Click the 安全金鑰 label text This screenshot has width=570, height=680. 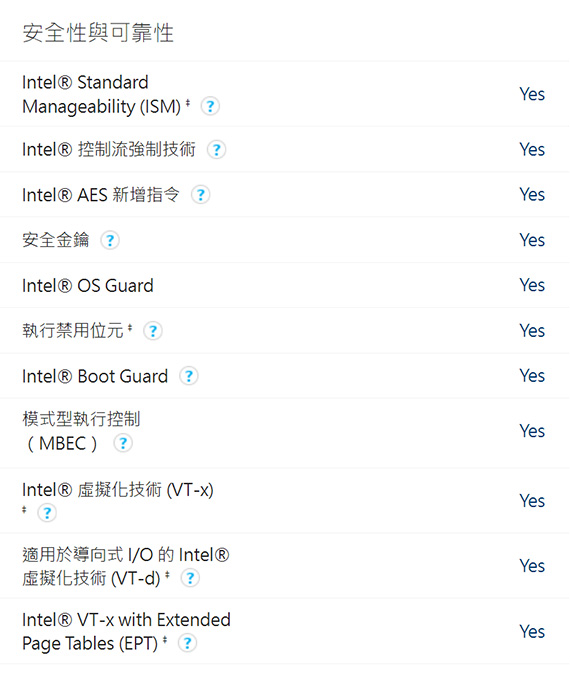tap(56, 240)
